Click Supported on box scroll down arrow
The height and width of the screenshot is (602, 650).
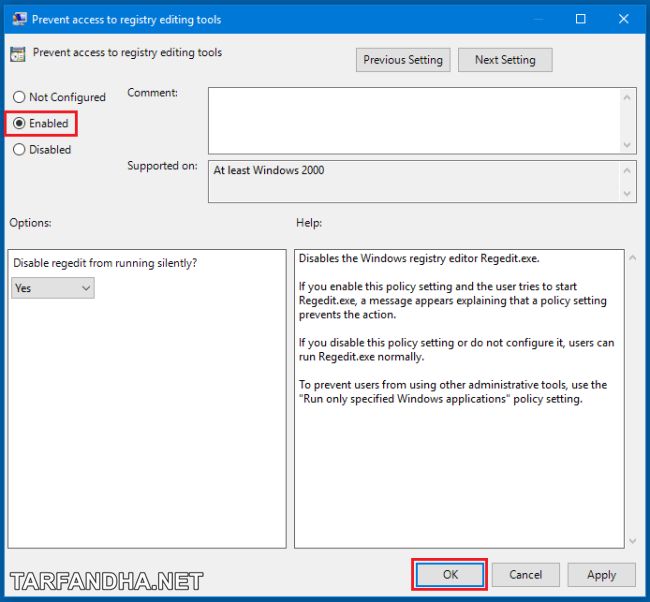(627, 193)
